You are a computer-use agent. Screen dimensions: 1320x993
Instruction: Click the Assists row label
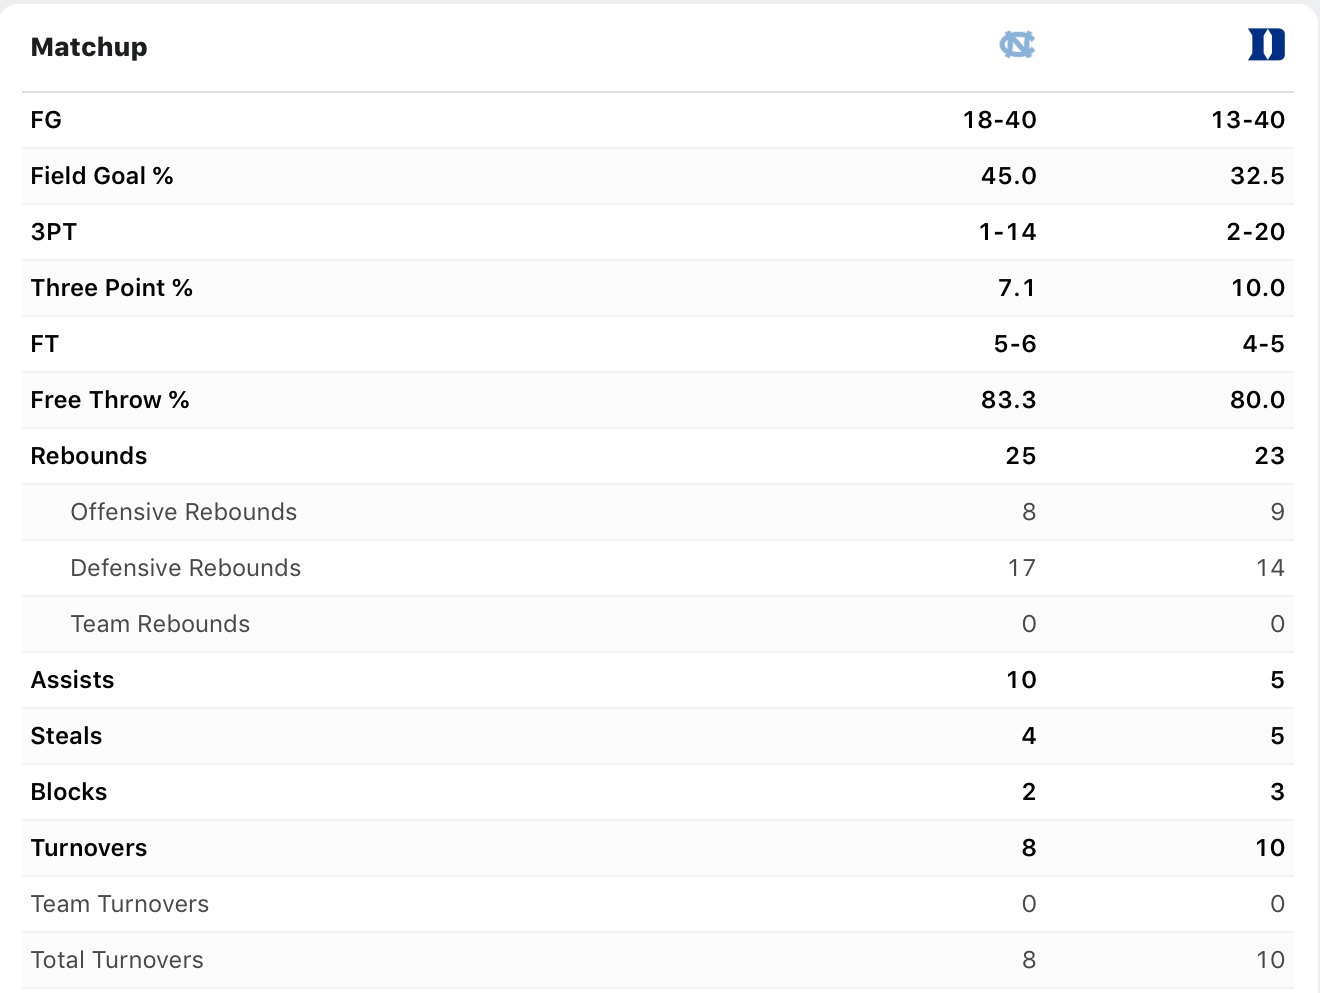point(73,680)
